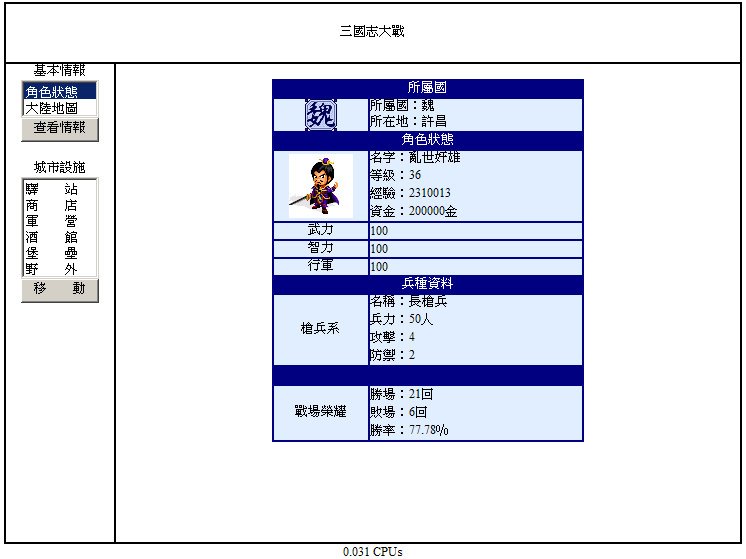Screen dimensions: 746x559
Task: Click the 基本情報 heading
Action: tap(59, 70)
